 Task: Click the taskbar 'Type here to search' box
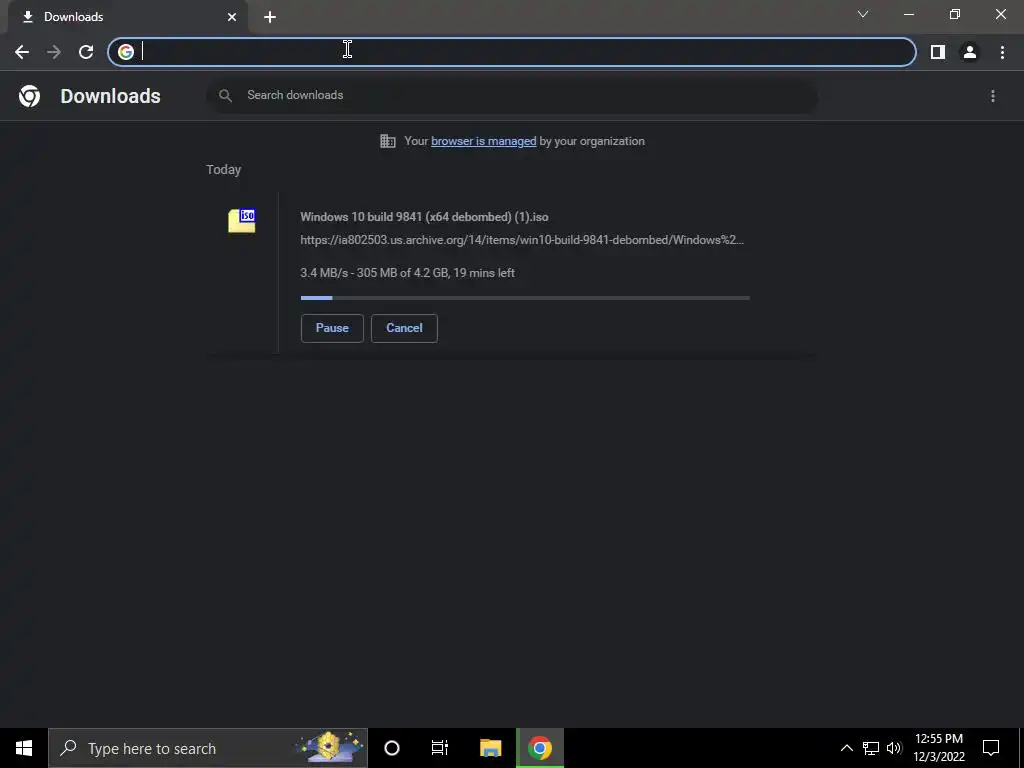(208, 748)
